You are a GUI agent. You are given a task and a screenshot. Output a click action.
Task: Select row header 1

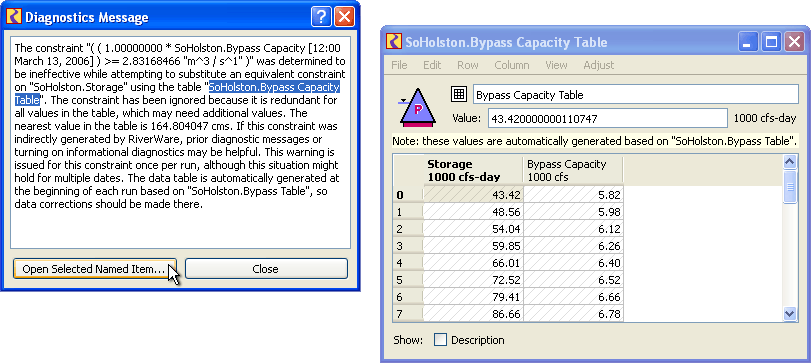point(408,212)
